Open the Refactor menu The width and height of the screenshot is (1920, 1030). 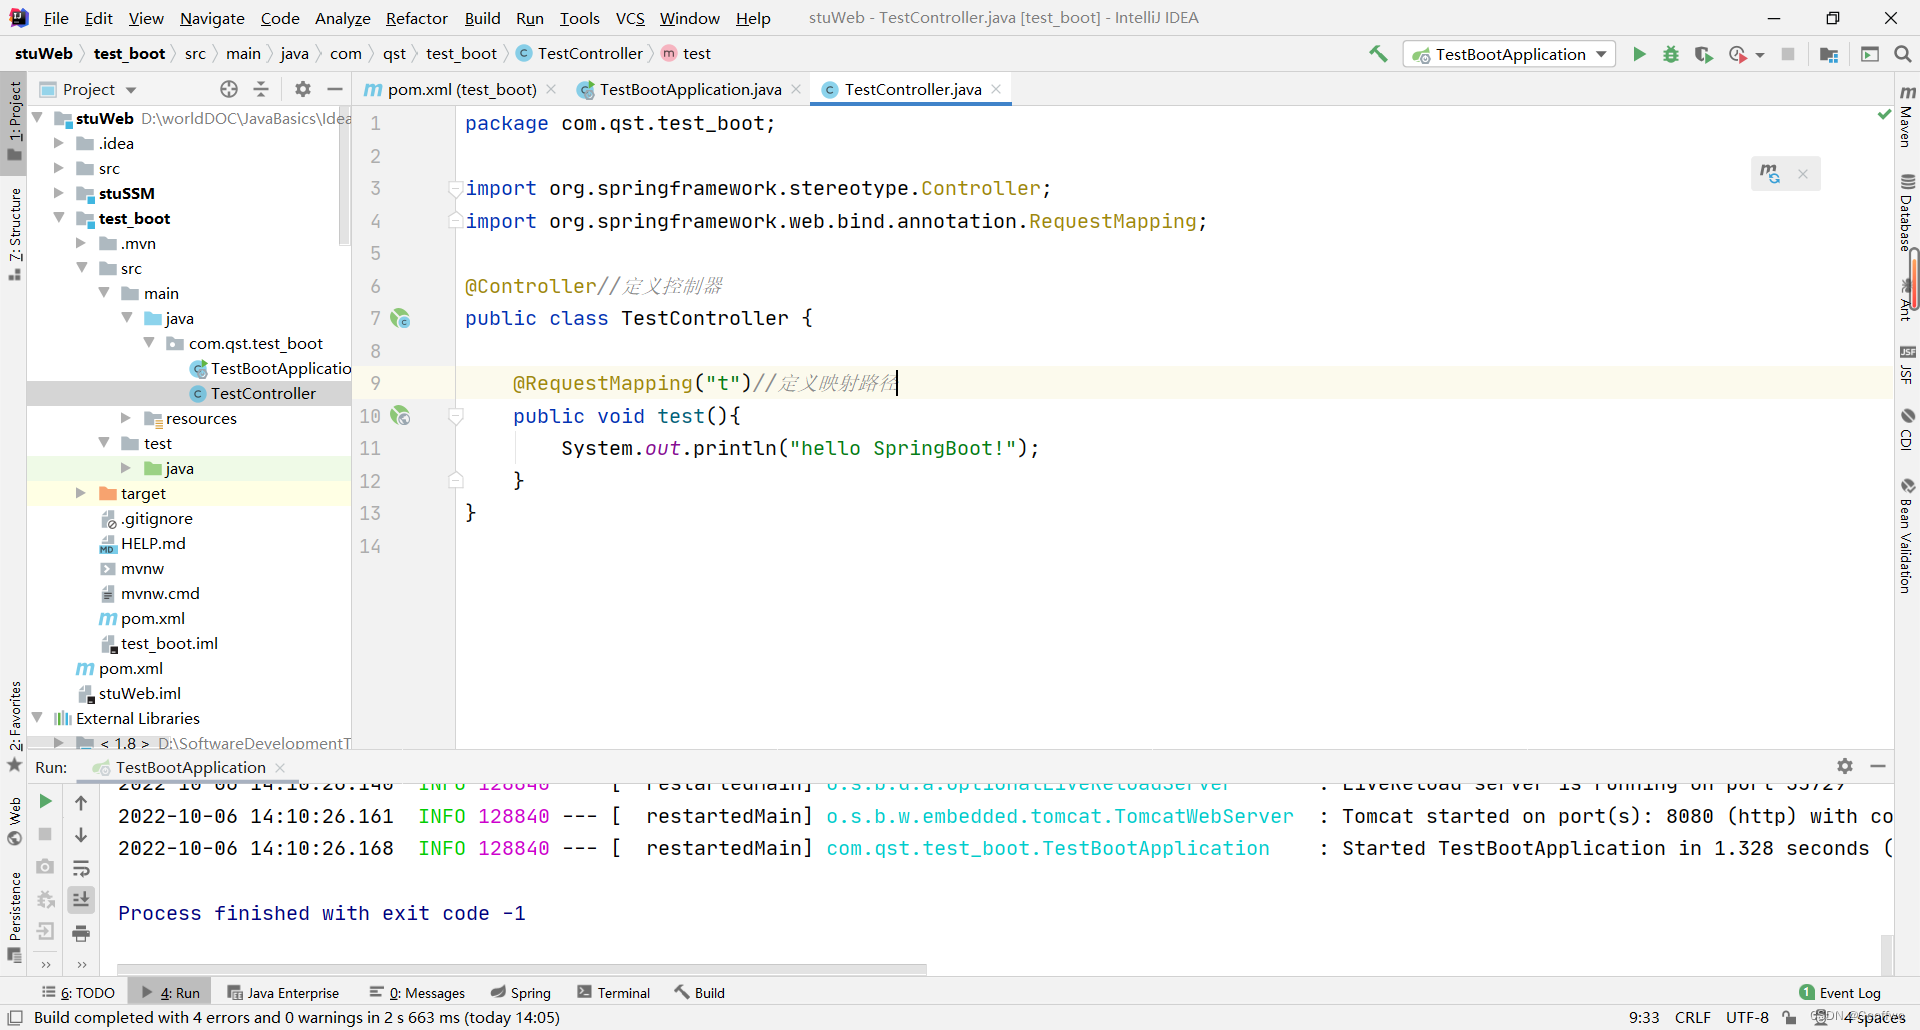click(x=417, y=18)
